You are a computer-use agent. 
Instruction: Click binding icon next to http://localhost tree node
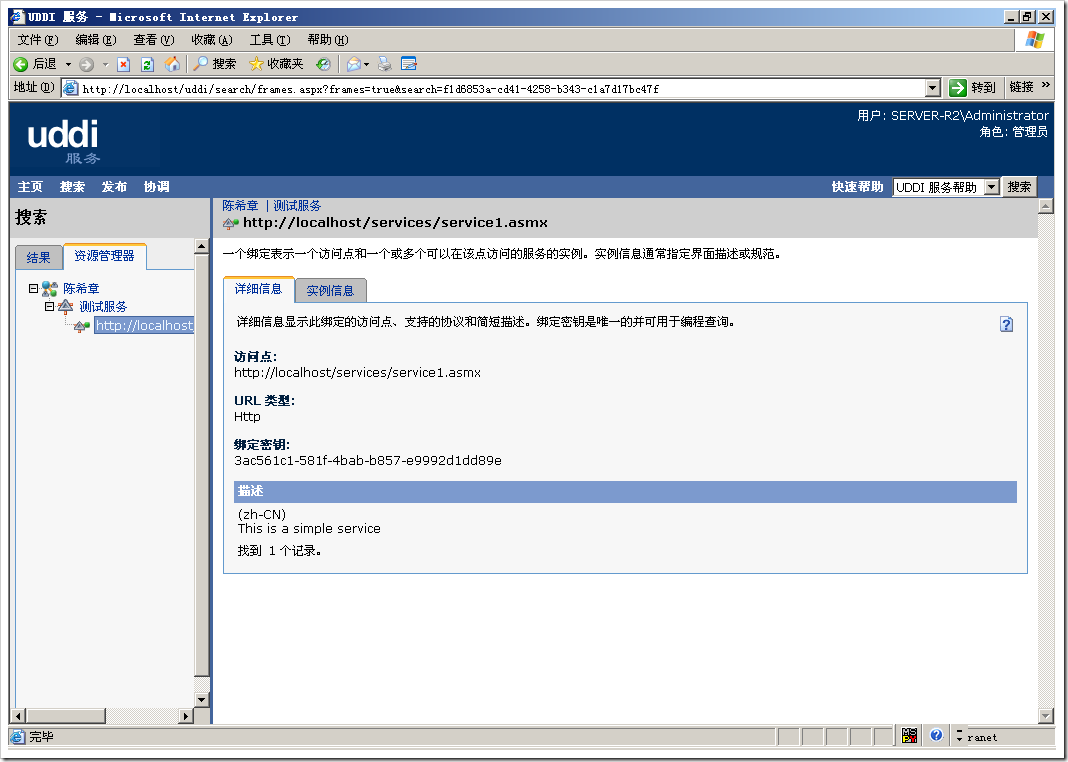(x=82, y=326)
